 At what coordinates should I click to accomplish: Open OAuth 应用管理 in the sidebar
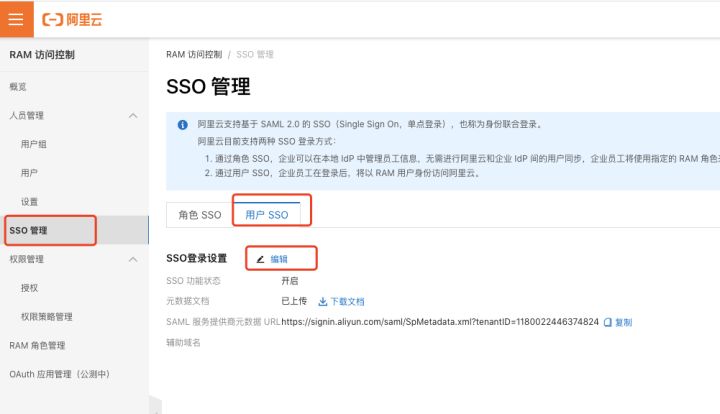(60, 374)
